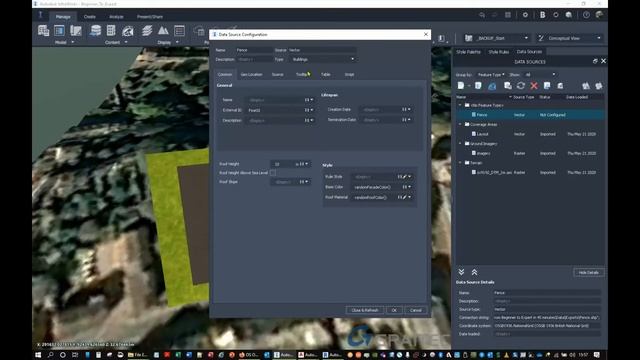Viewport: 640px width, 360px height.
Task: Click the add database data source icon
Action: 478,86
